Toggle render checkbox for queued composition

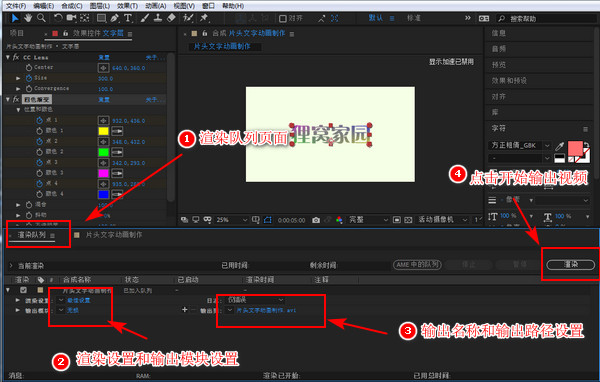(23, 290)
